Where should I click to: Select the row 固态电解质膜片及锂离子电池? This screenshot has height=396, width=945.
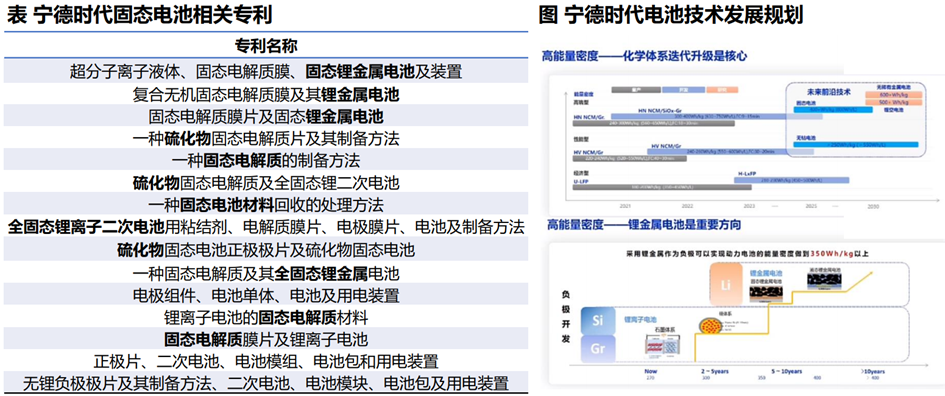266,338
